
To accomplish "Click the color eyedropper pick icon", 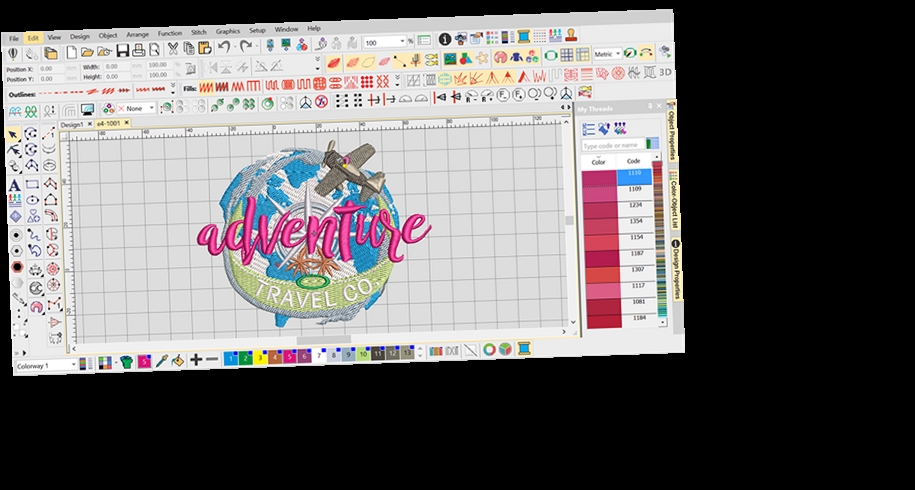I will [162, 361].
